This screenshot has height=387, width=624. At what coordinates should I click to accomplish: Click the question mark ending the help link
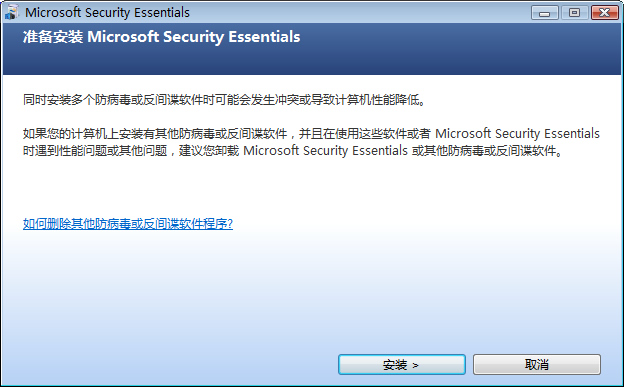pyautogui.click(x=229, y=224)
